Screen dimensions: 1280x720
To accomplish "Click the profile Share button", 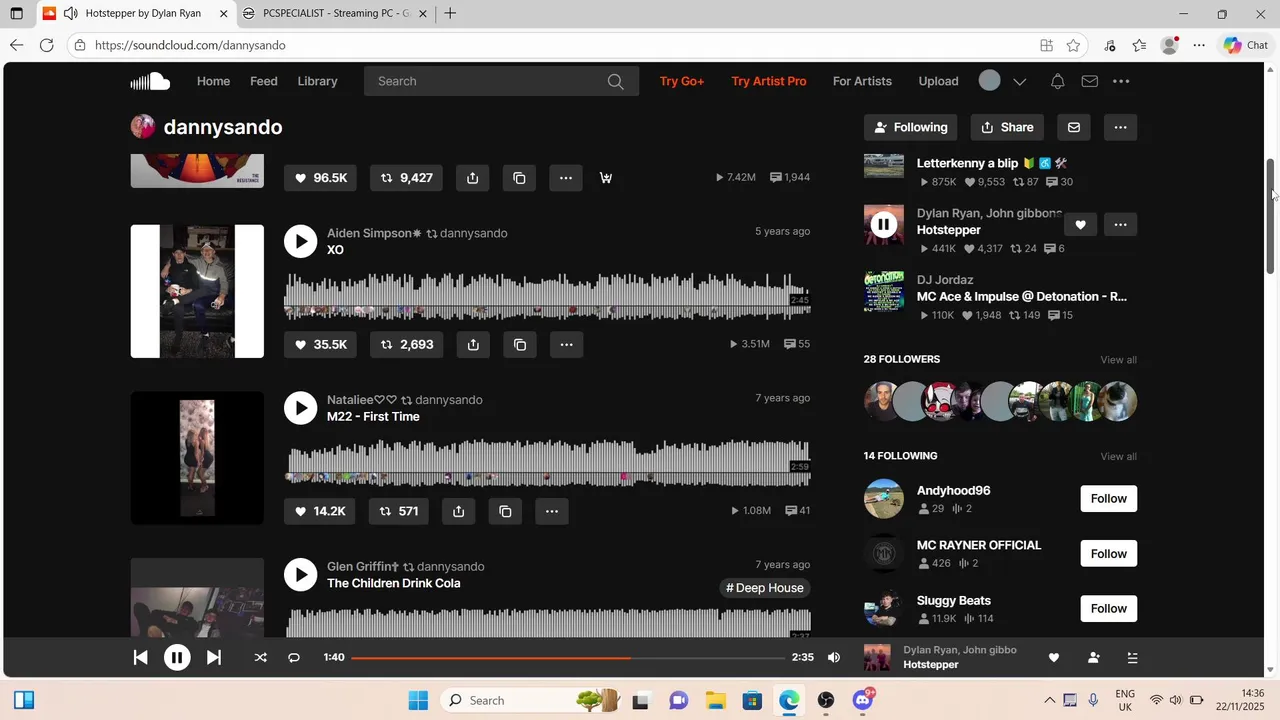I will pyautogui.click(x=1007, y=127).
